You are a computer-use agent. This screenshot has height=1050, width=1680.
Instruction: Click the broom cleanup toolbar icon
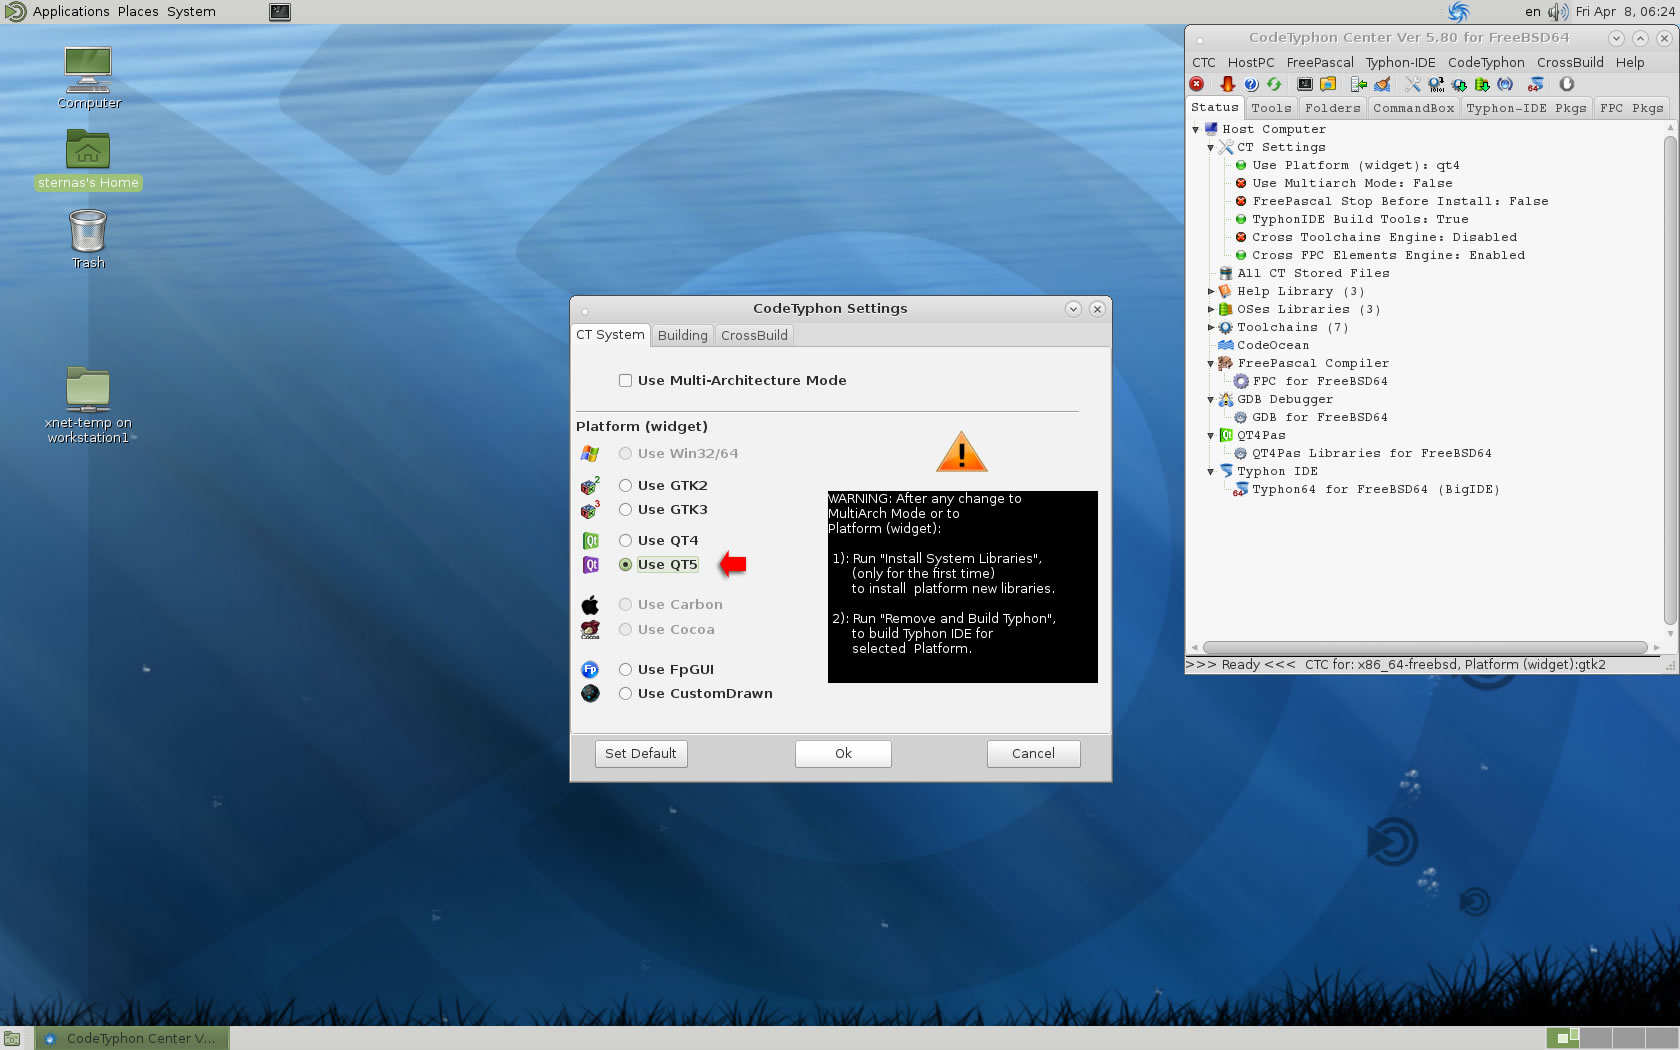1382,84
